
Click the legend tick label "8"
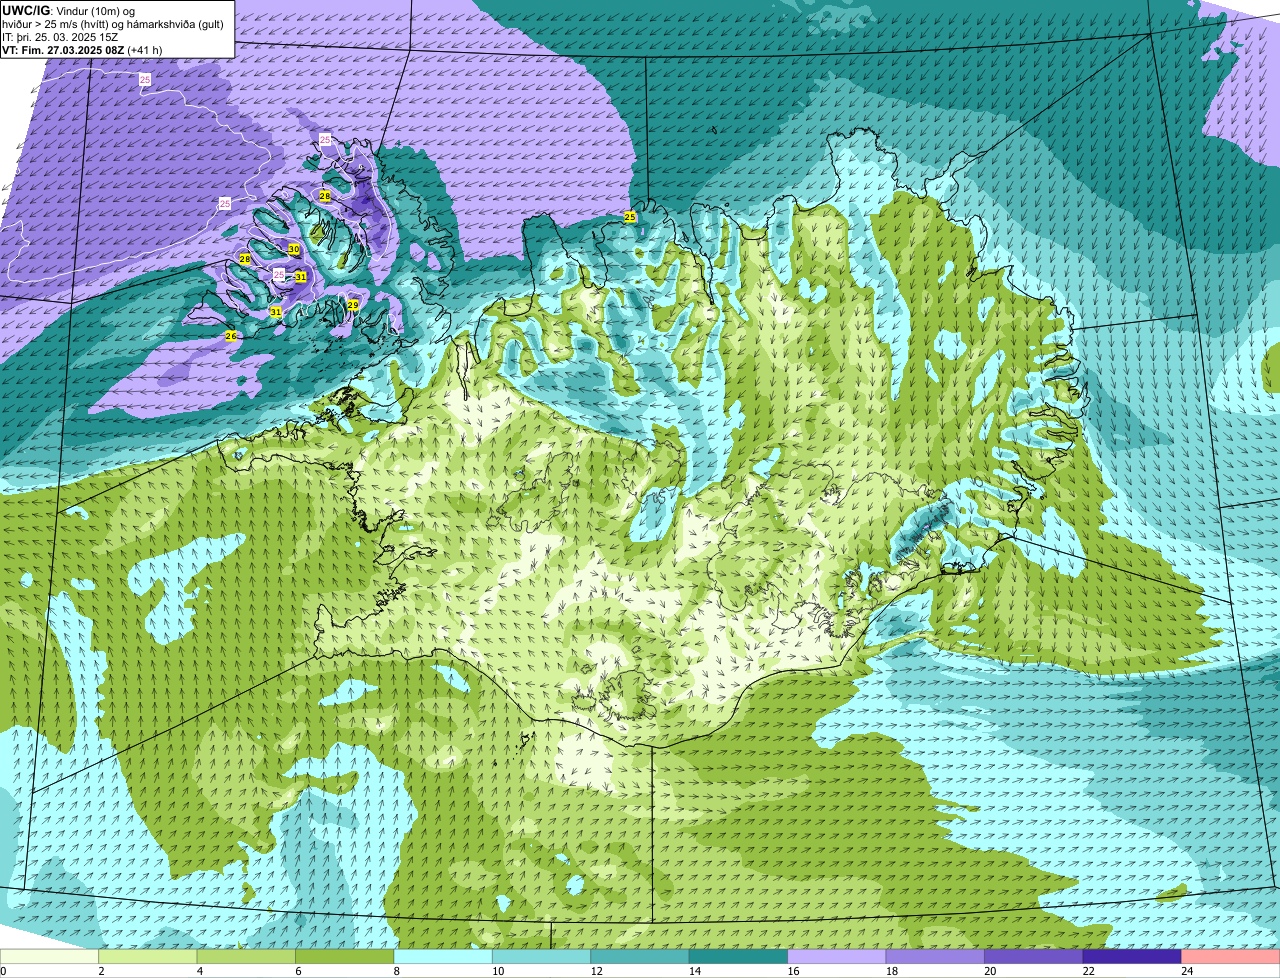pos(396,971)
